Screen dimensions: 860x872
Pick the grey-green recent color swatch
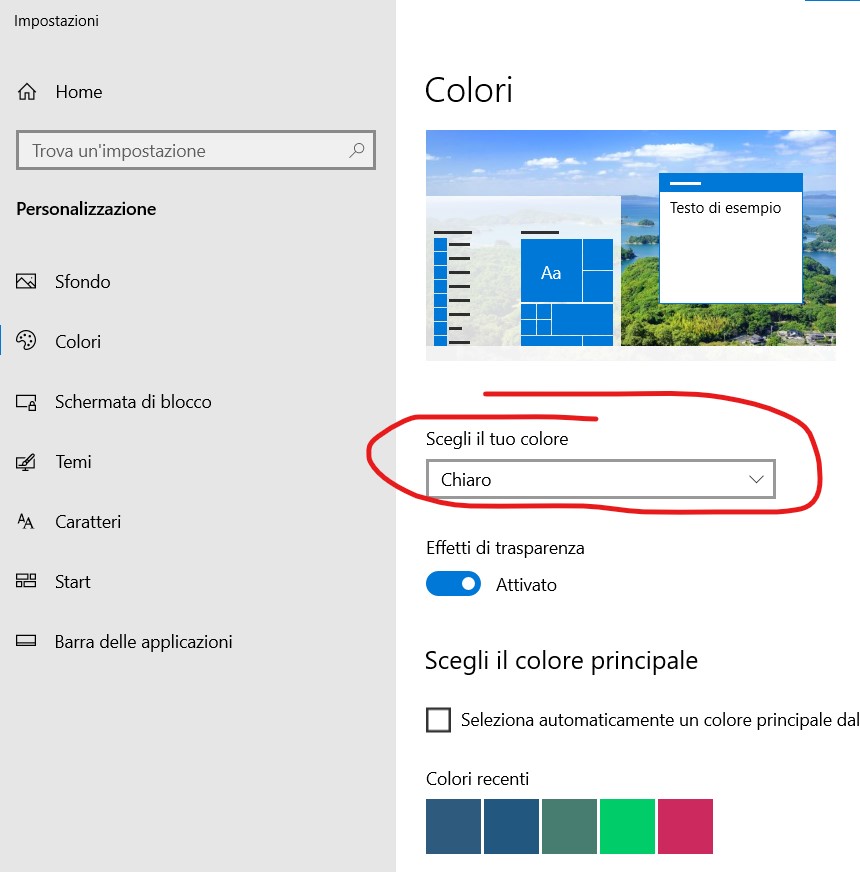pos(569,826)
